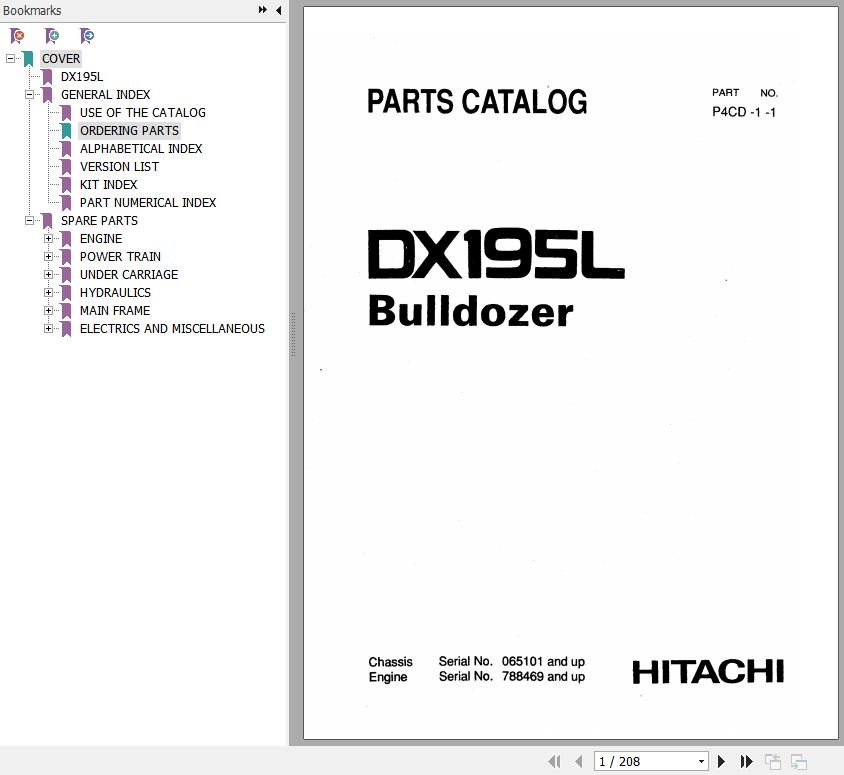Click the Bookmarks panel title
Image resolution: width=844 pixels, height=775 pixels.
32,10
